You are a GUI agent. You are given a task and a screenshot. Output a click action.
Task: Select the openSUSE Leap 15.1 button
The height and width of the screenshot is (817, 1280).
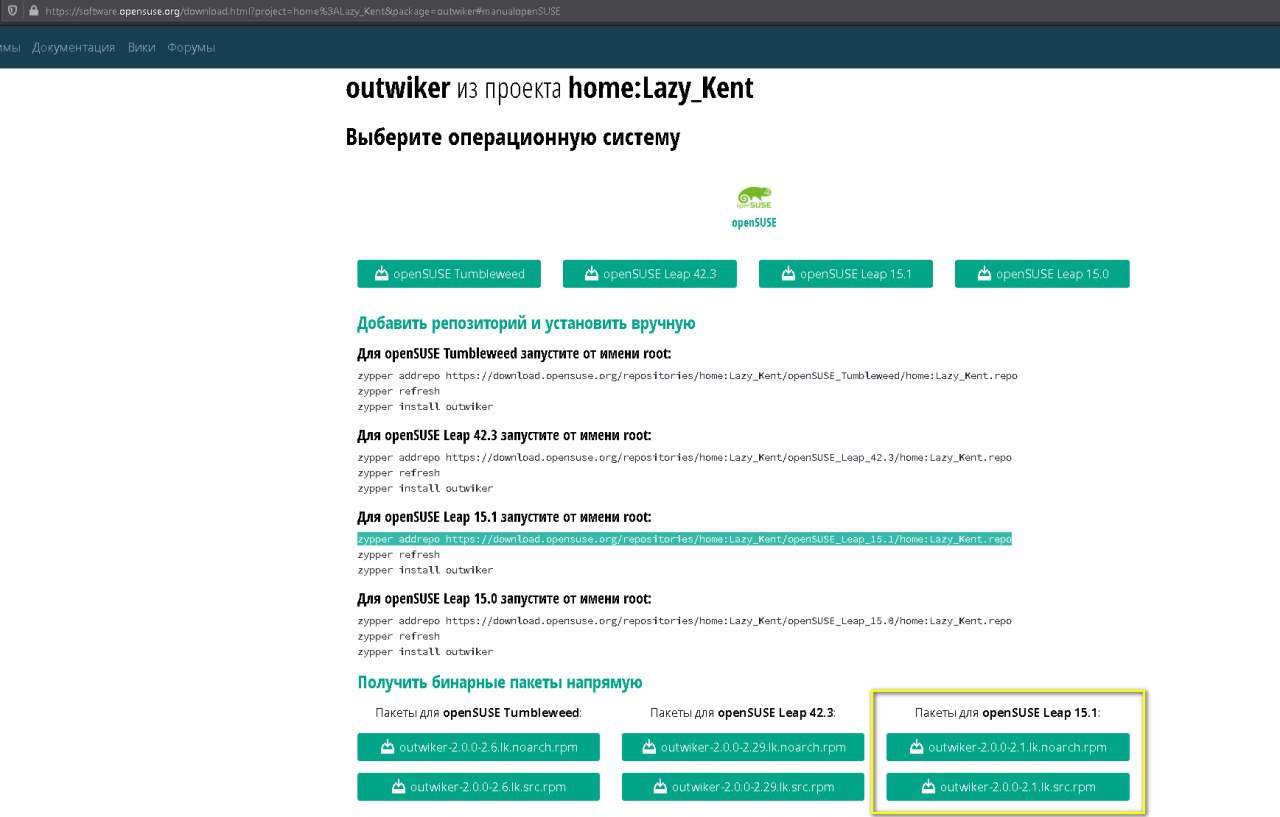click(x=846, y=274)
